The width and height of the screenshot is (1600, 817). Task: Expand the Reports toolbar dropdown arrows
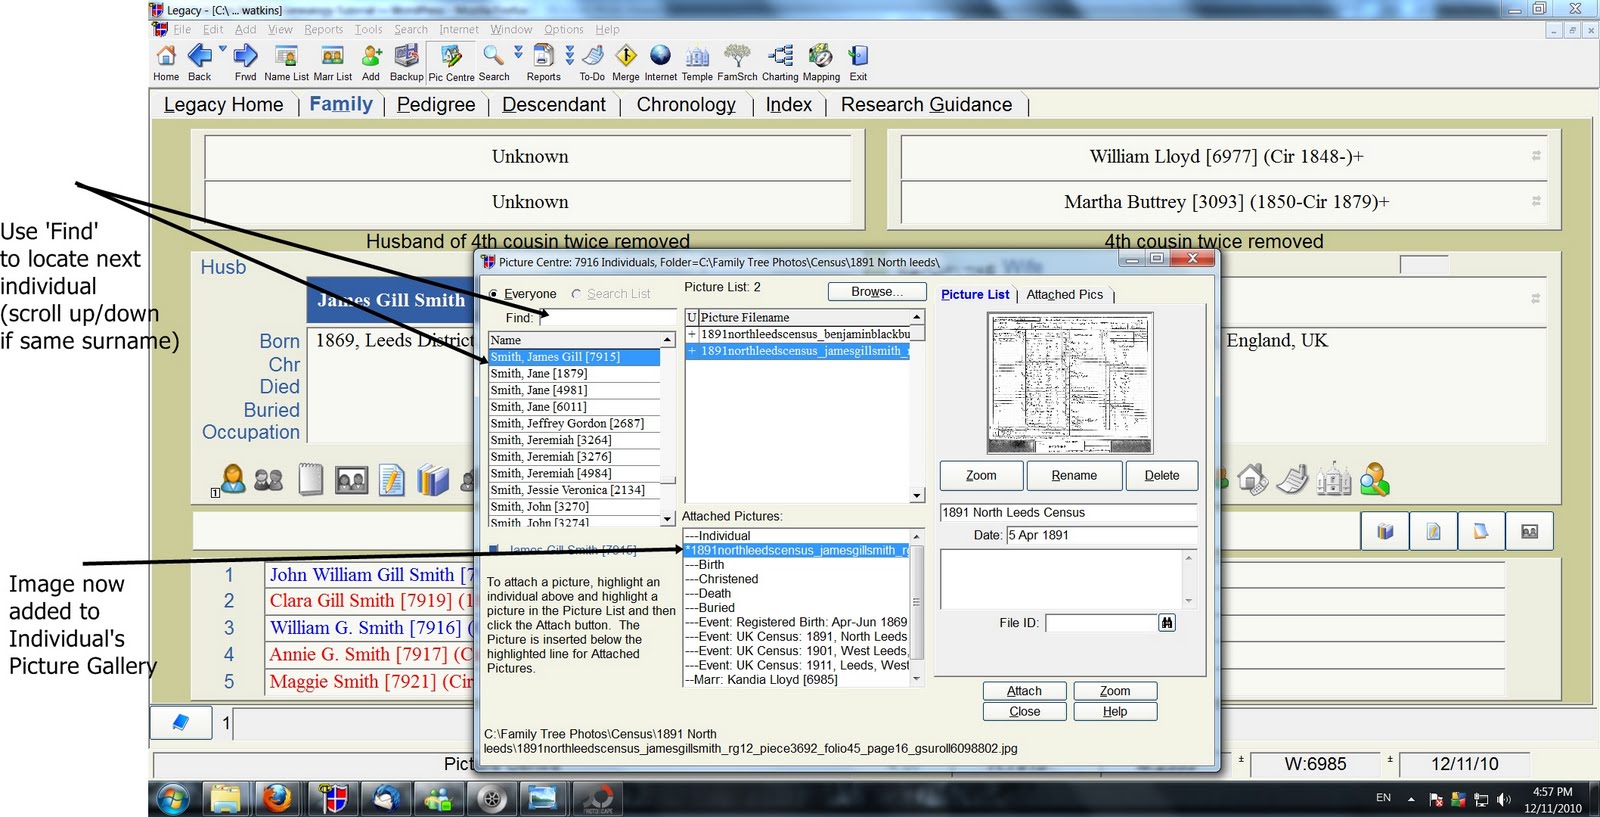pos(569,54)
